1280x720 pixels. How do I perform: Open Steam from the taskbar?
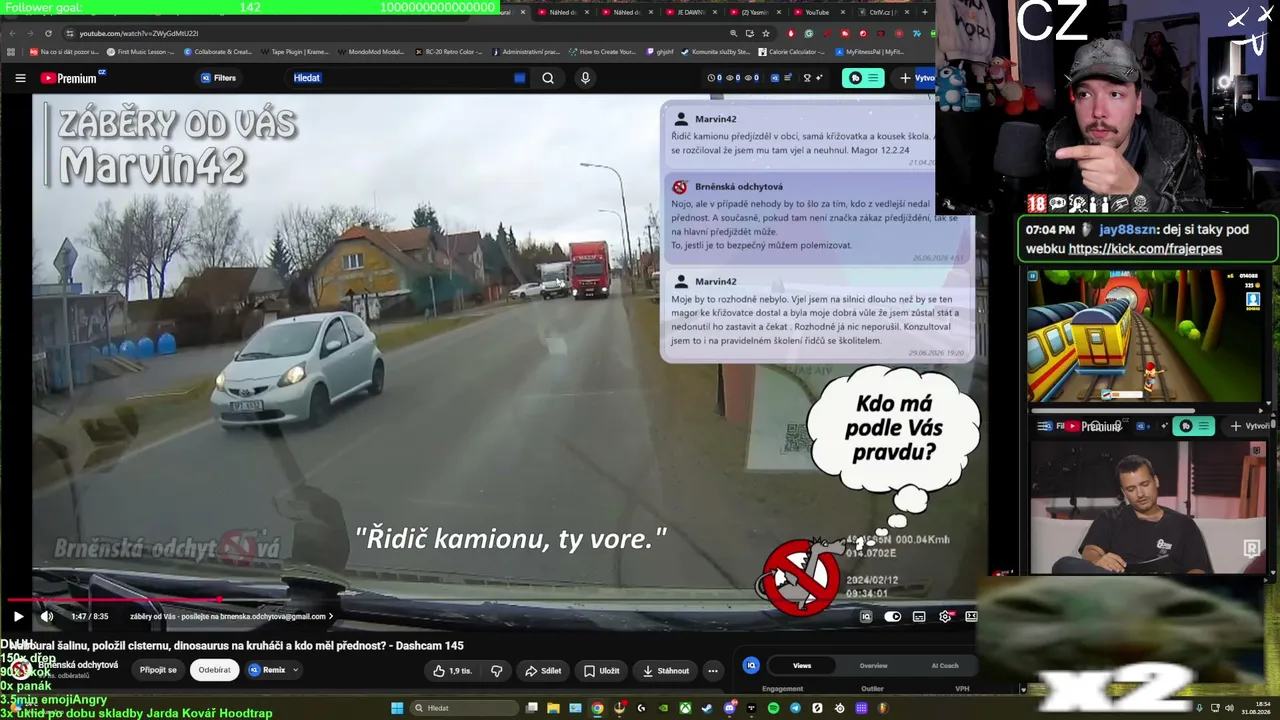point(708,708)
